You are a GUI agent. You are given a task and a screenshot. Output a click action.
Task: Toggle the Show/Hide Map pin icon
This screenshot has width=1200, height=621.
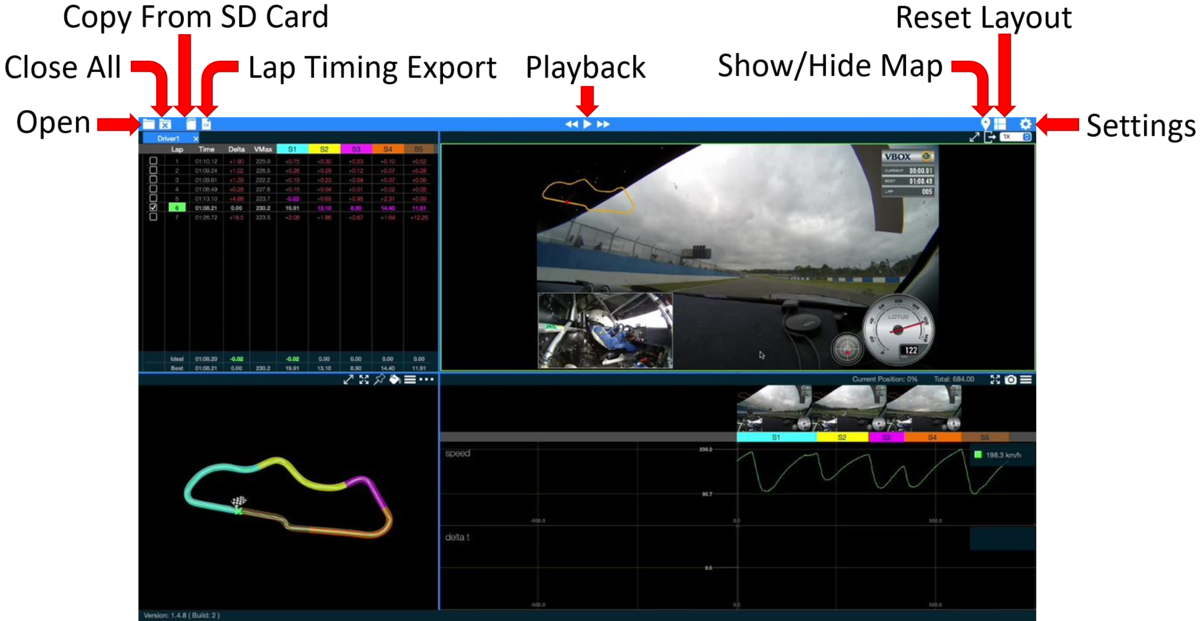(x=985, y=124)
